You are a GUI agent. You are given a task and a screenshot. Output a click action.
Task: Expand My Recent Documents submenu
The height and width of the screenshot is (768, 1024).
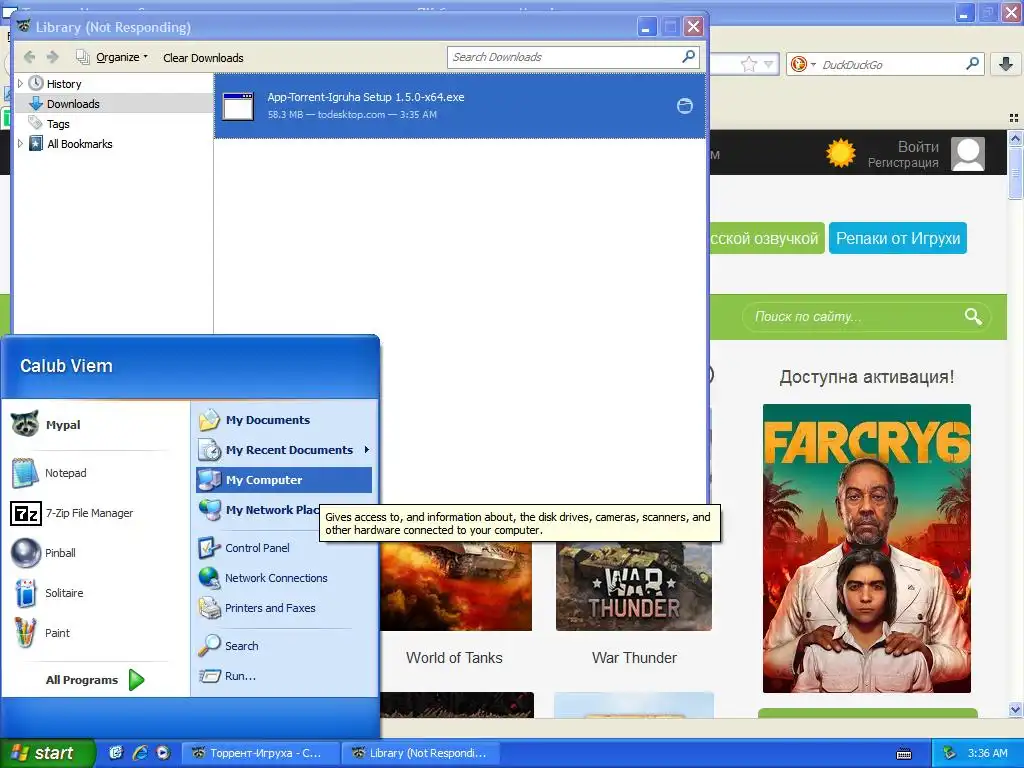tap(283, 450)
